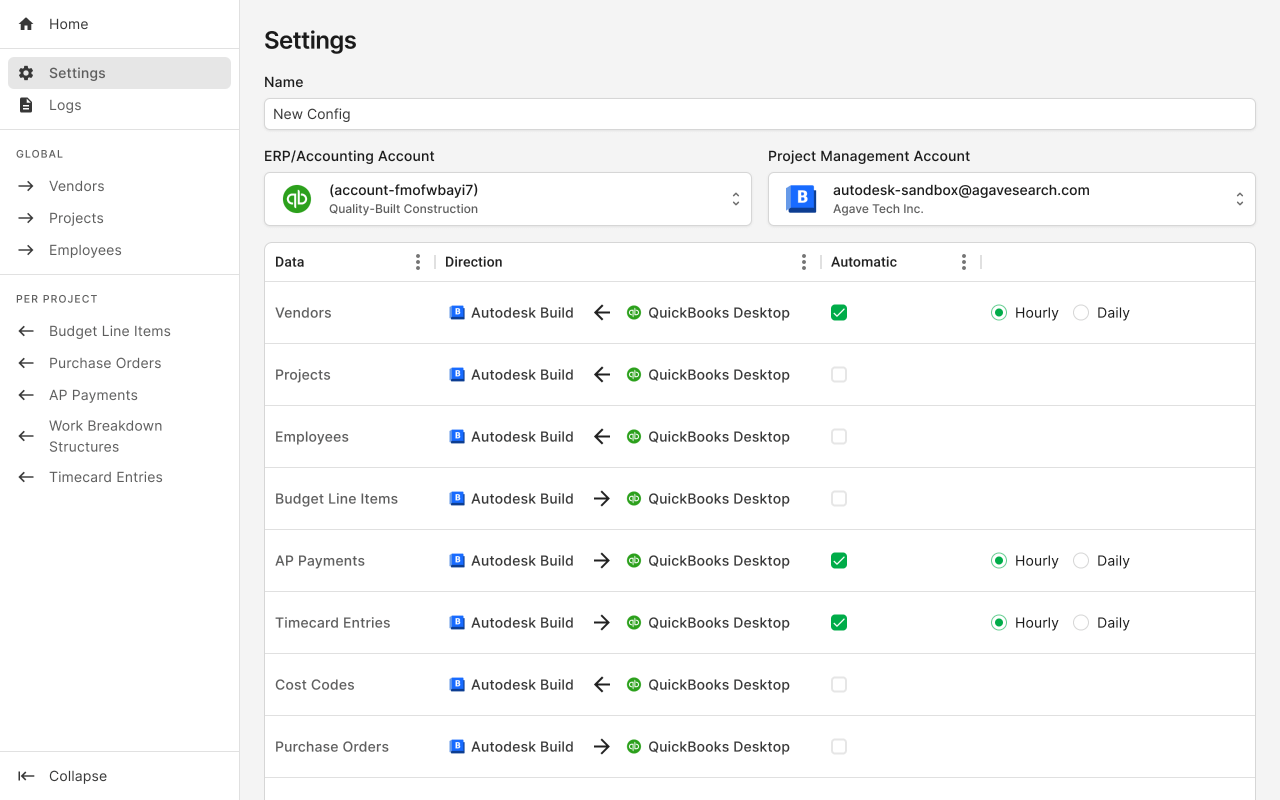Open the Project Management Account dropdown

click(1012, 199)
